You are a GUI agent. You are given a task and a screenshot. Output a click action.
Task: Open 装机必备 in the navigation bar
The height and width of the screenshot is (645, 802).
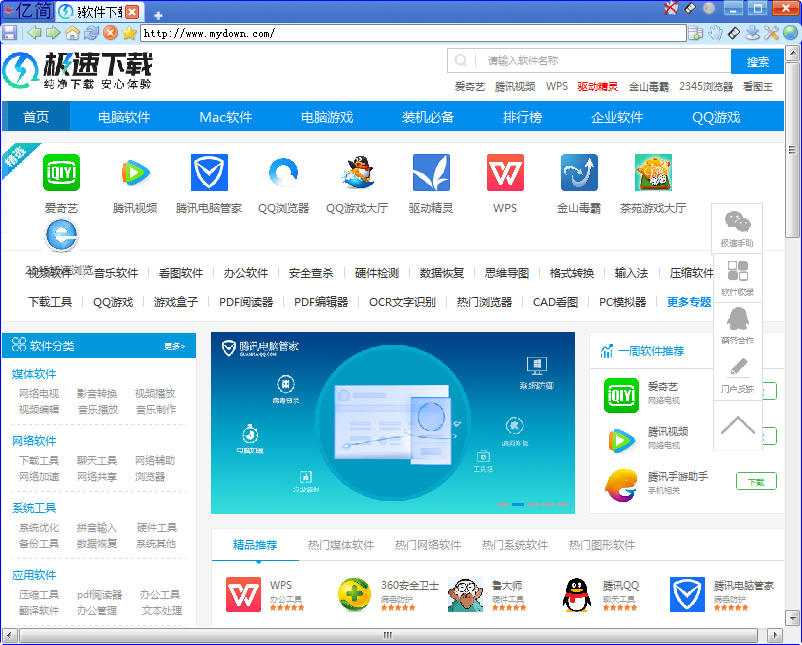[x=428, y=117]
